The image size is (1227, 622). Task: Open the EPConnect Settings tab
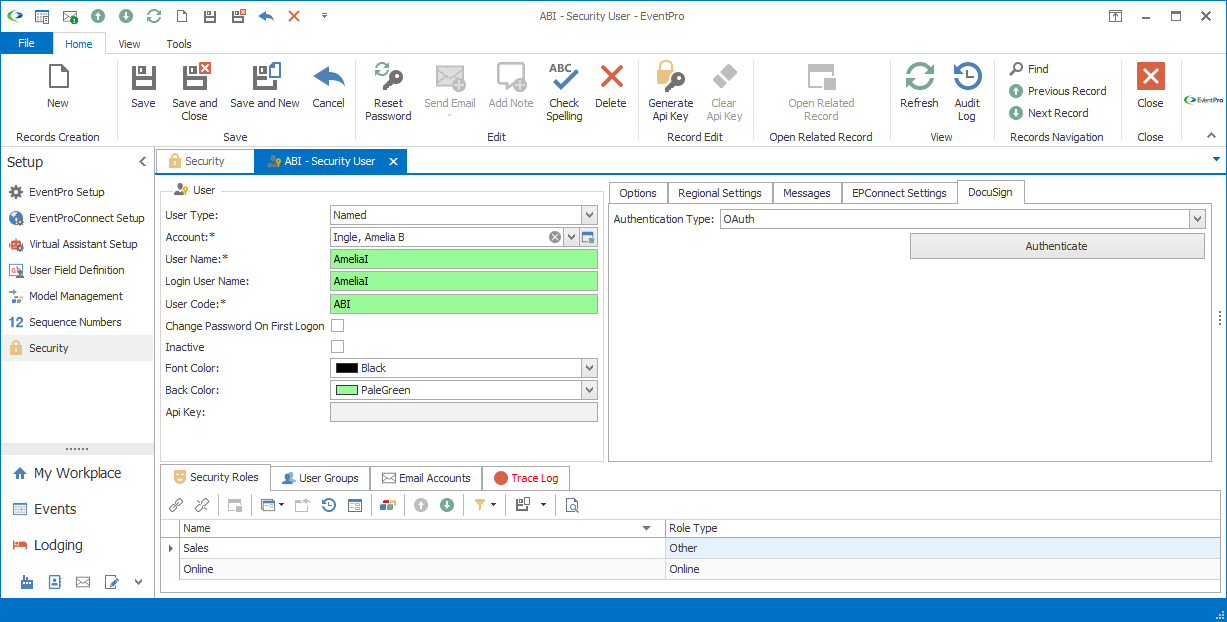[898, 193]
